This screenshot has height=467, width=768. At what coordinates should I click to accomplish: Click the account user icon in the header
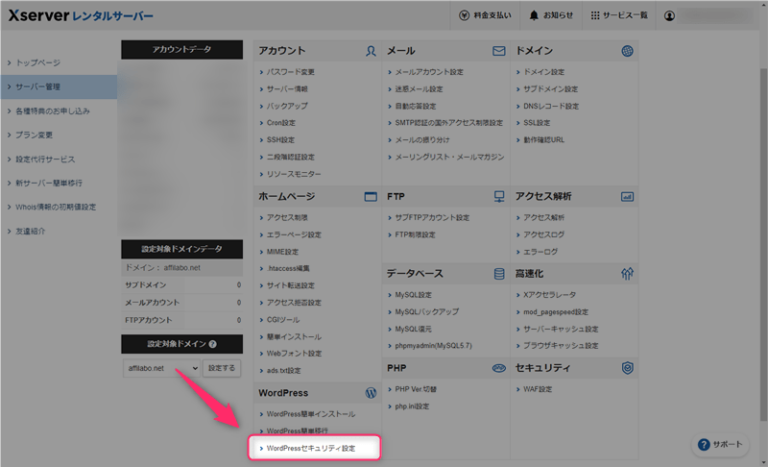(698, 16)
